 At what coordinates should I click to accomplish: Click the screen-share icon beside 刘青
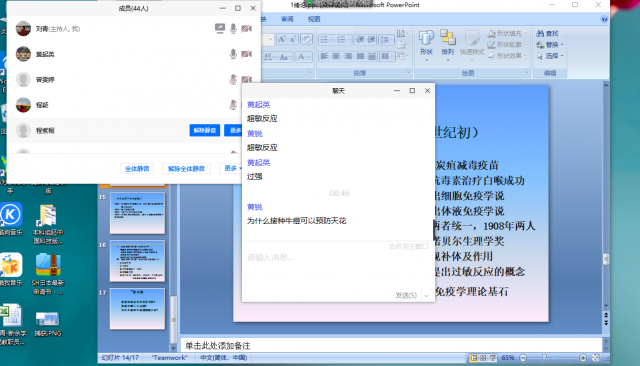[220, 29]
